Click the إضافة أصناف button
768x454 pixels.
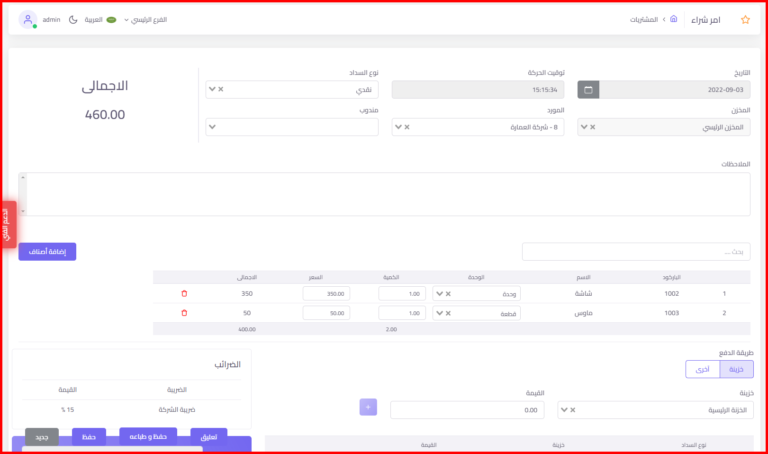coord(47,252)
